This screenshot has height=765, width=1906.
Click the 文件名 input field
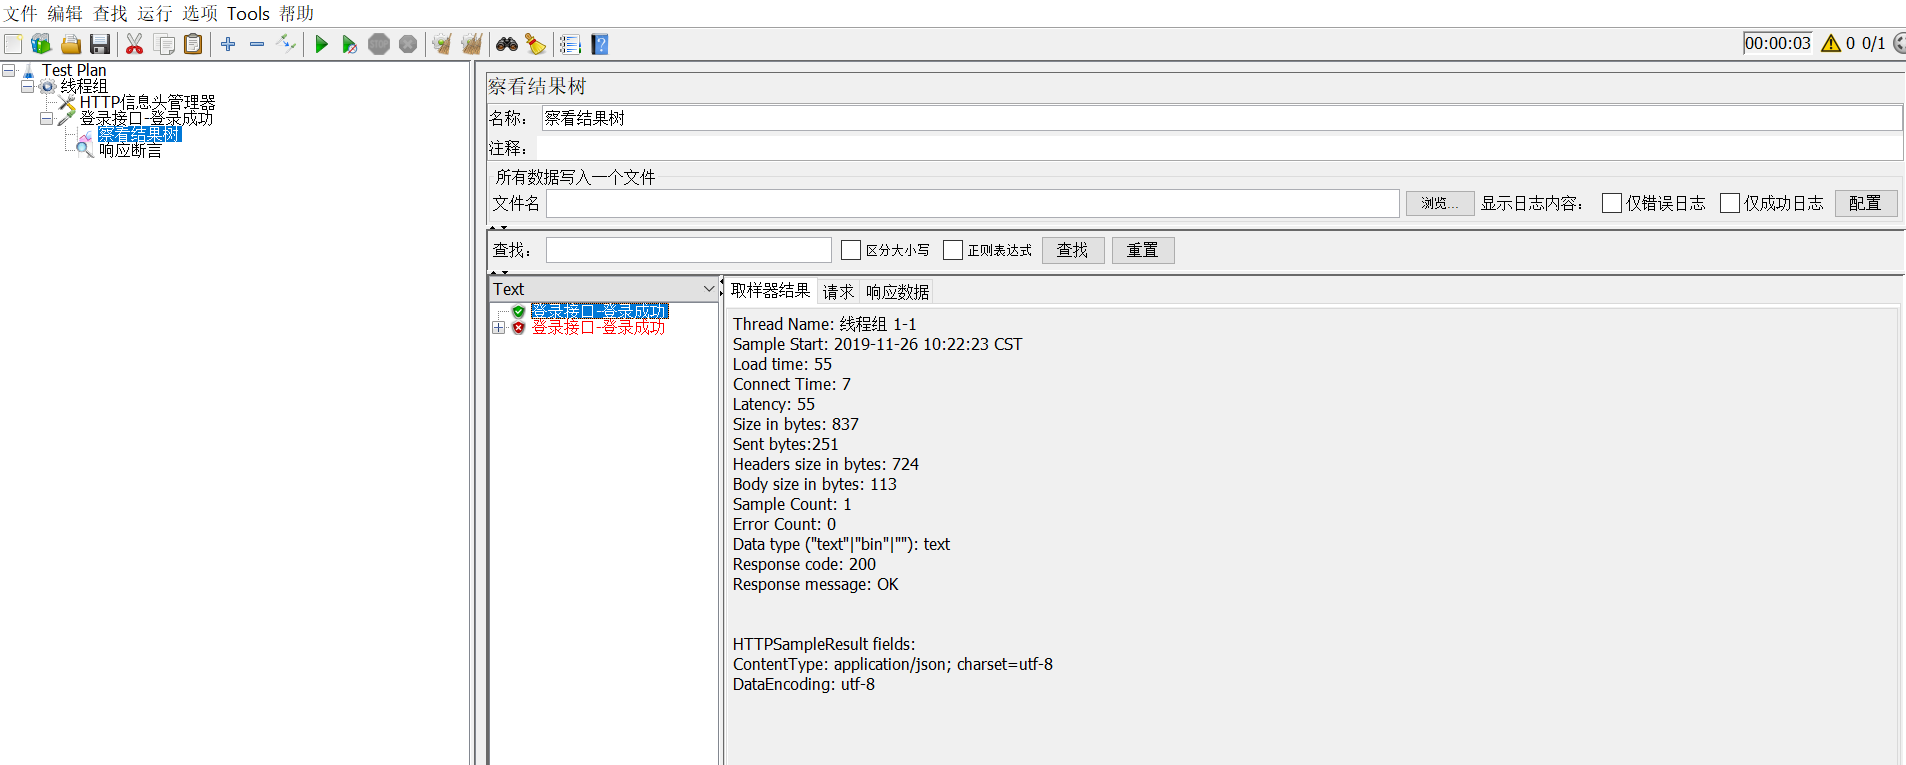[x=972, y=203]
